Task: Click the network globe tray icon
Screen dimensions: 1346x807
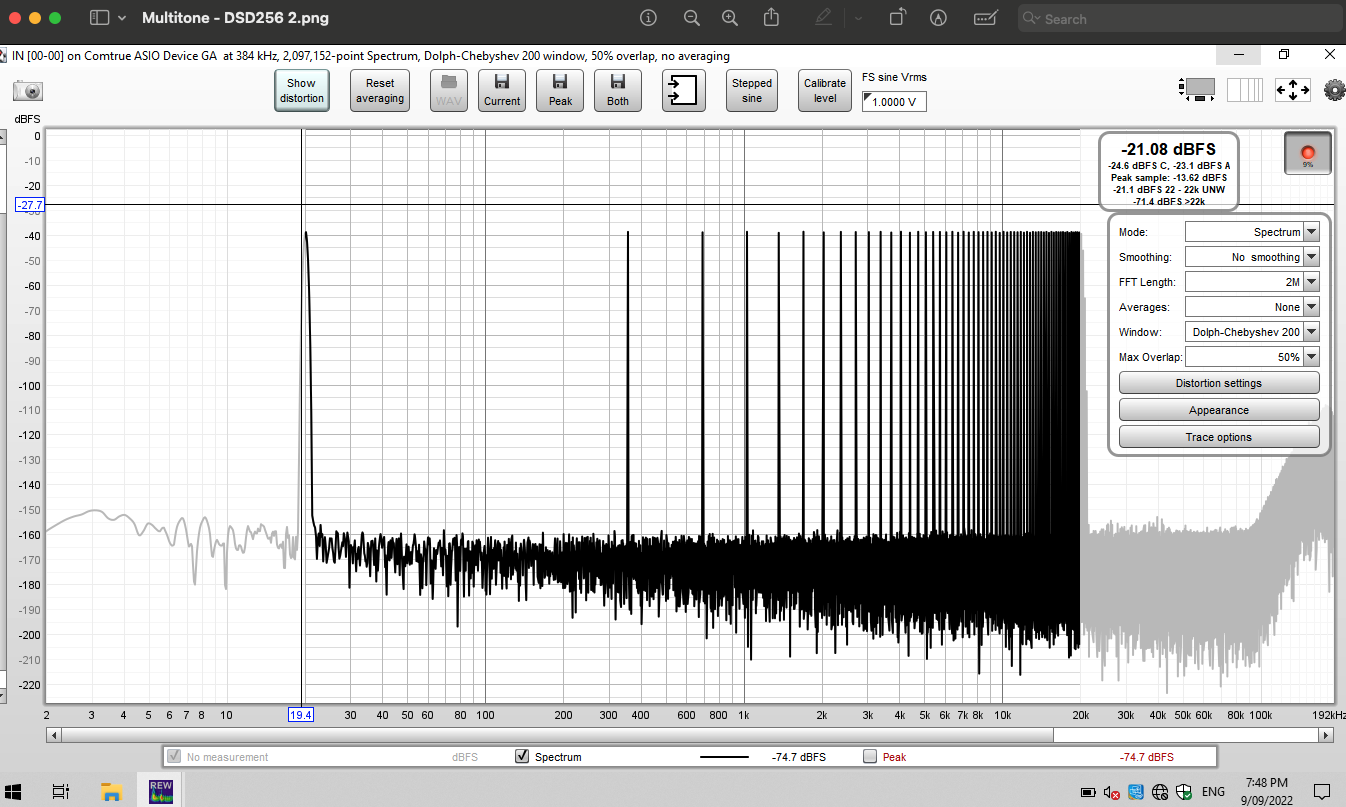Action: [1160, 792]
